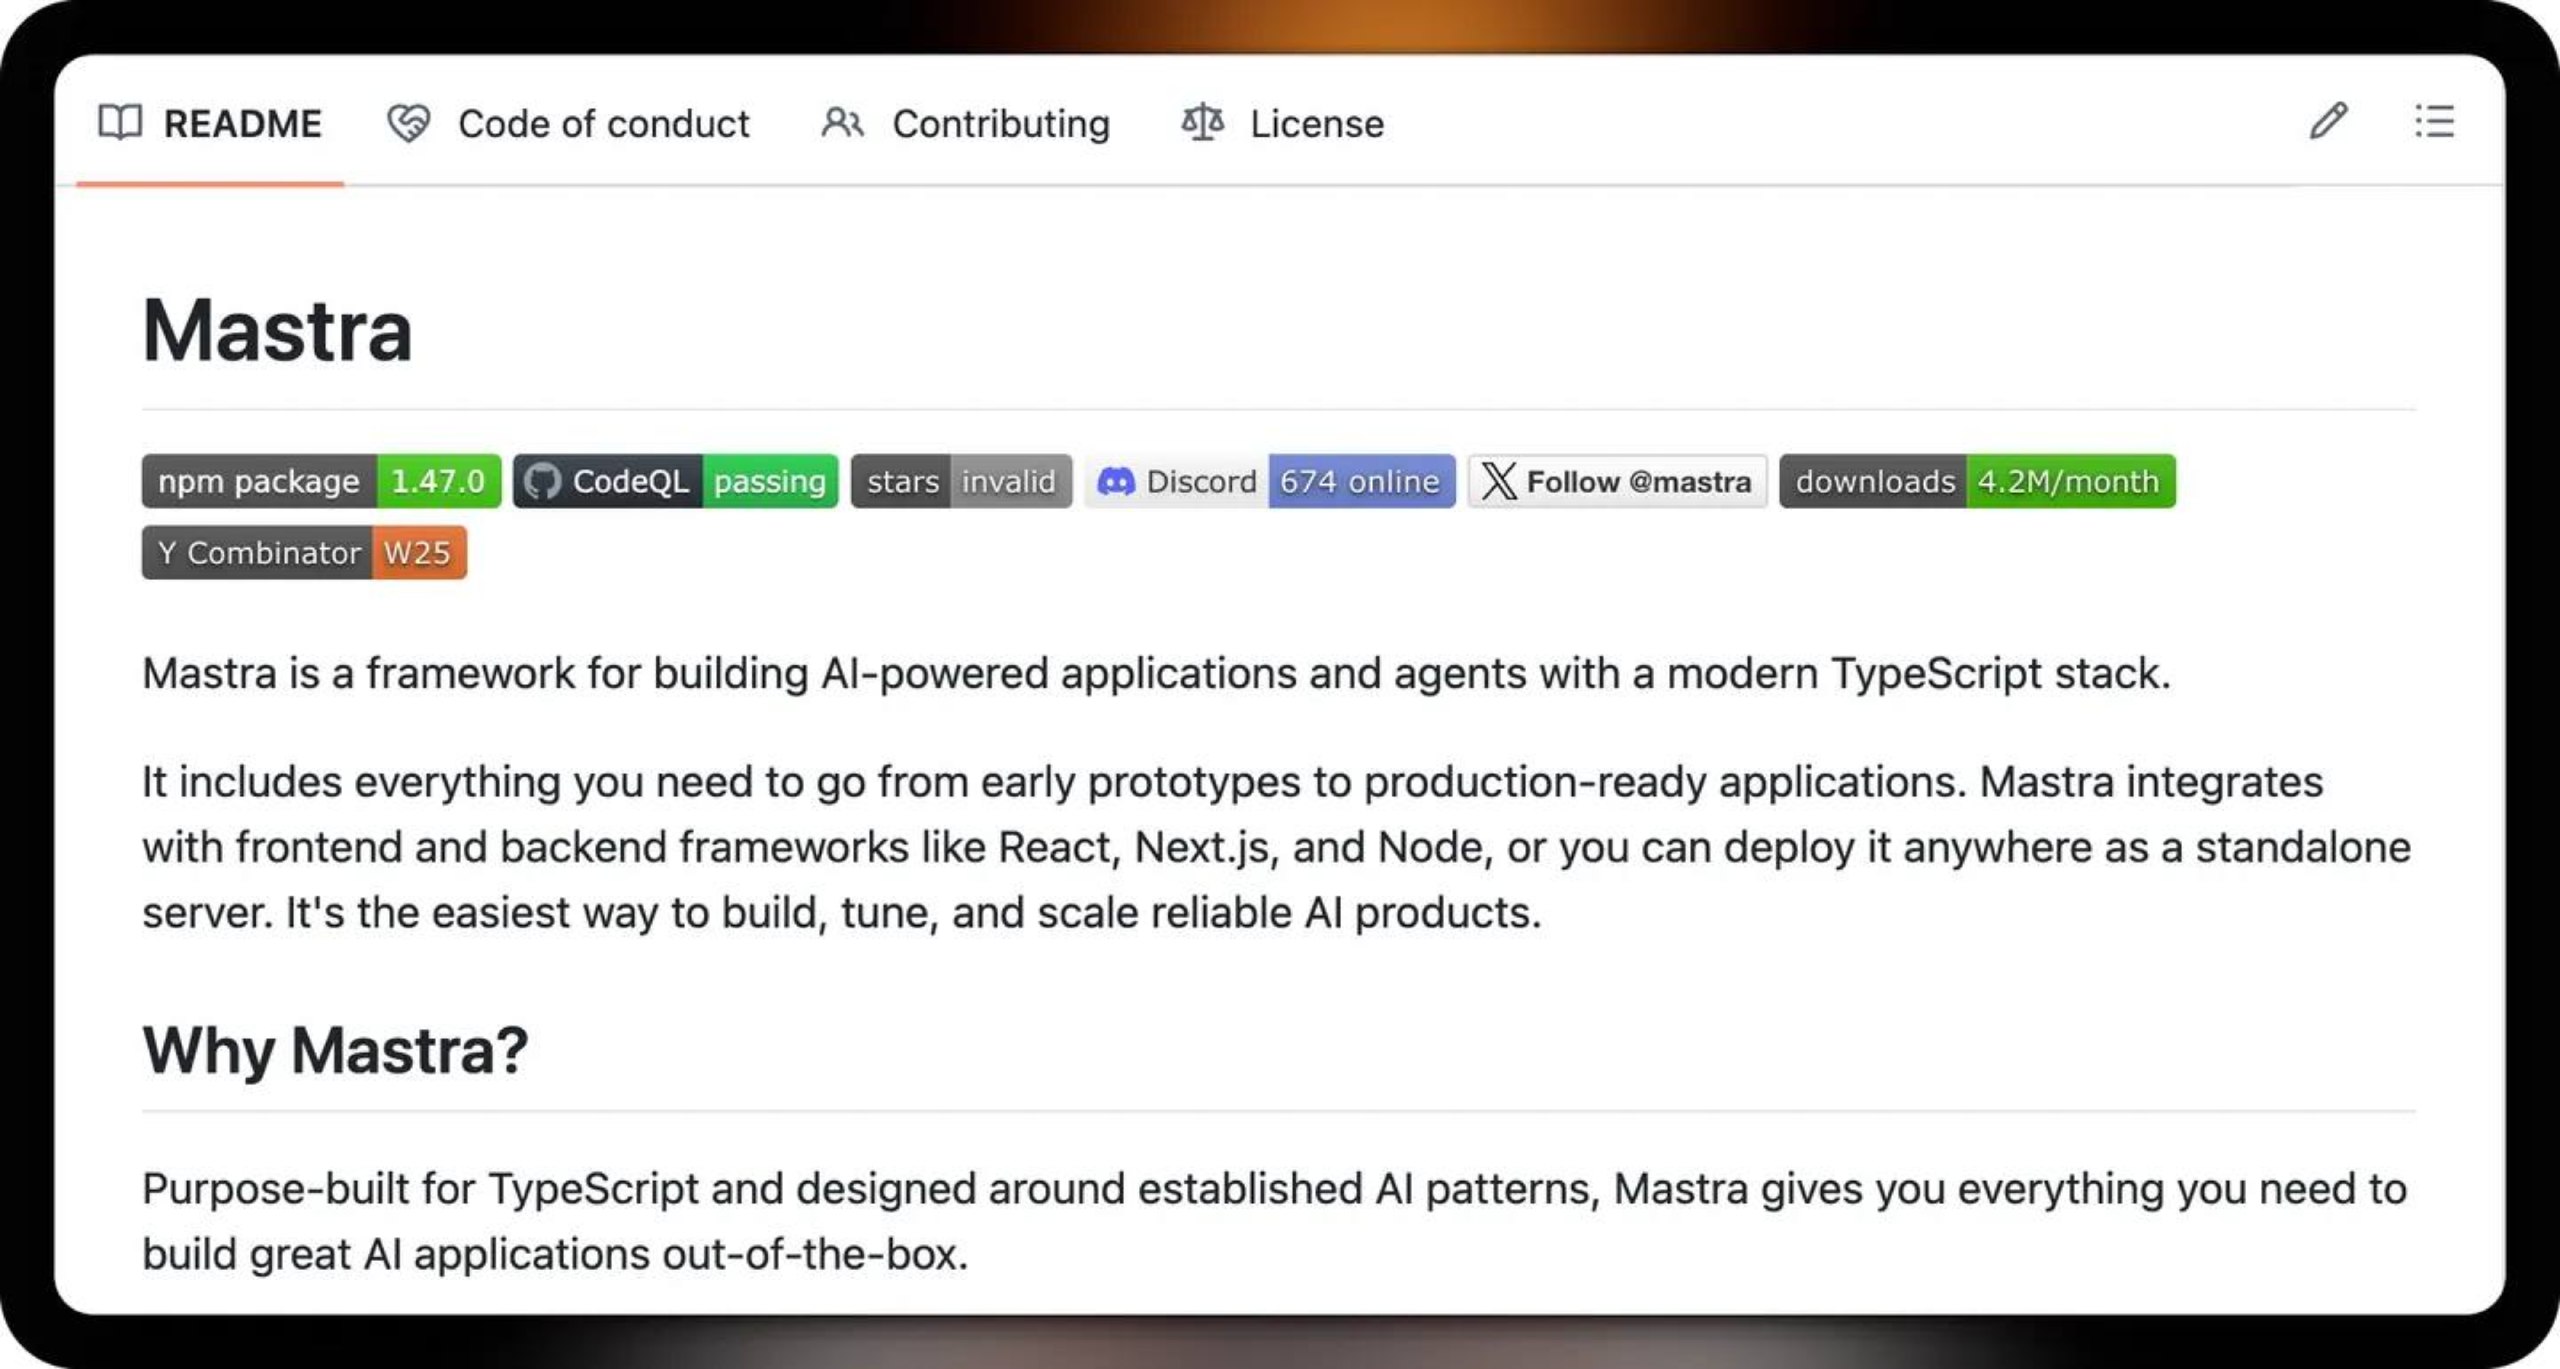Image resolution: width=2560 pixels, height=1369 pixels.
Task: Switch to Code of conduct tab
Action: tap(567, 123)
